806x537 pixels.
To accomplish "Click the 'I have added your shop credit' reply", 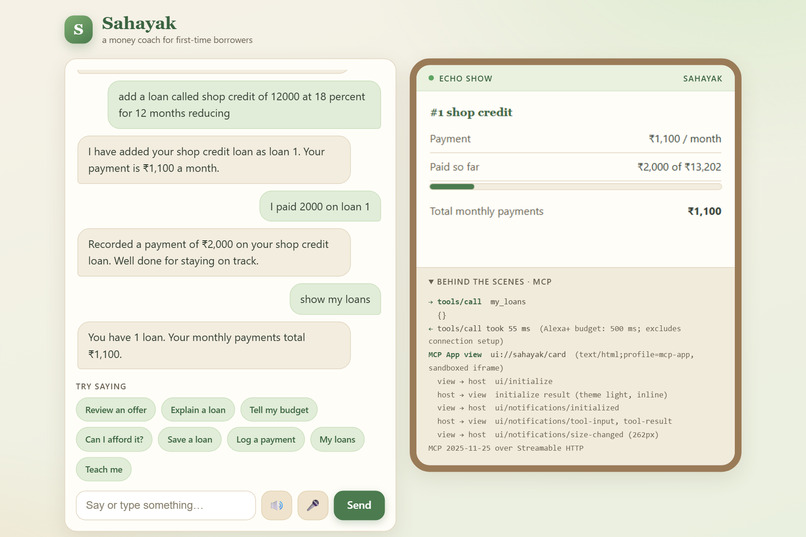I will (214, 160).
